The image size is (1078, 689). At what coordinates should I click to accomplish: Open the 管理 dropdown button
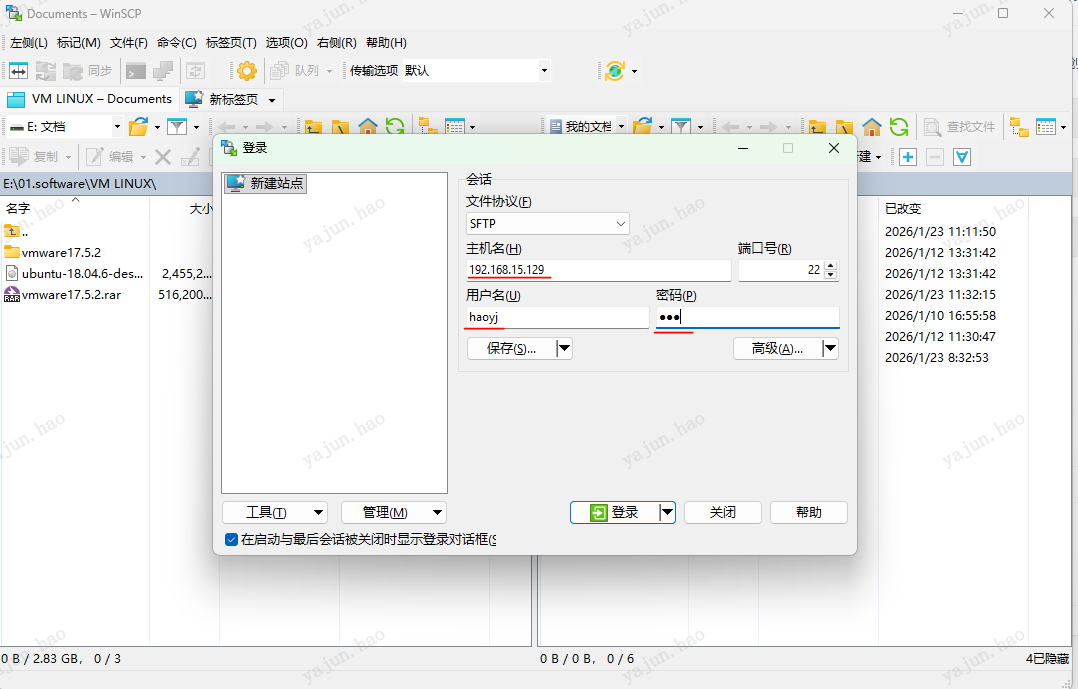(394, 512)
